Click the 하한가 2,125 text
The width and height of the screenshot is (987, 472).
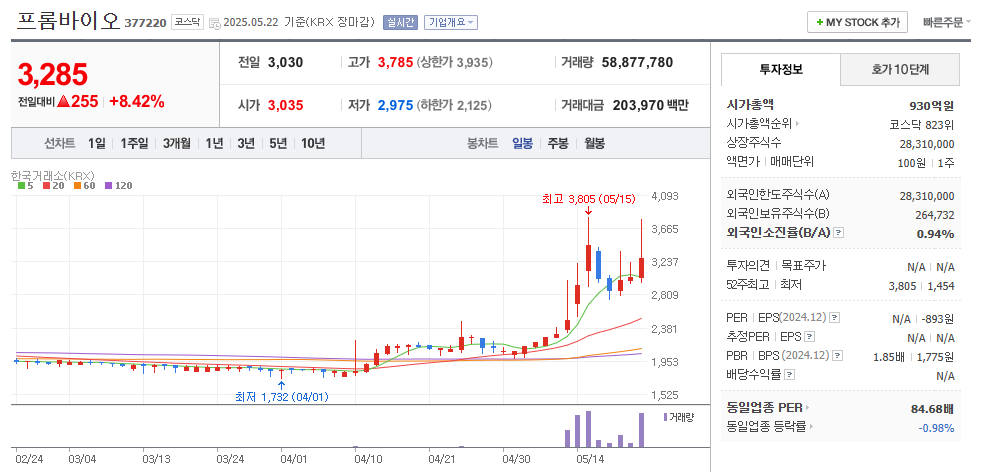[454, 105]
